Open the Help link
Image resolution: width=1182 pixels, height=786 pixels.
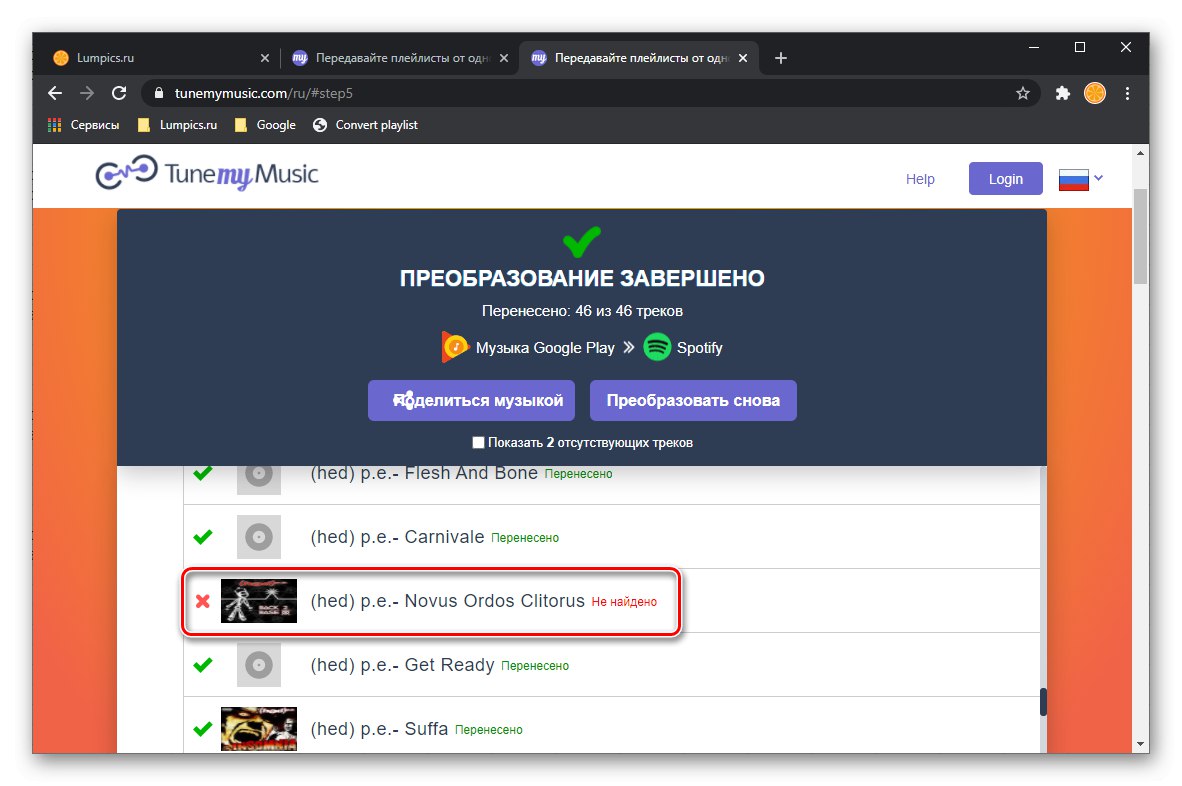coord(920,179)
